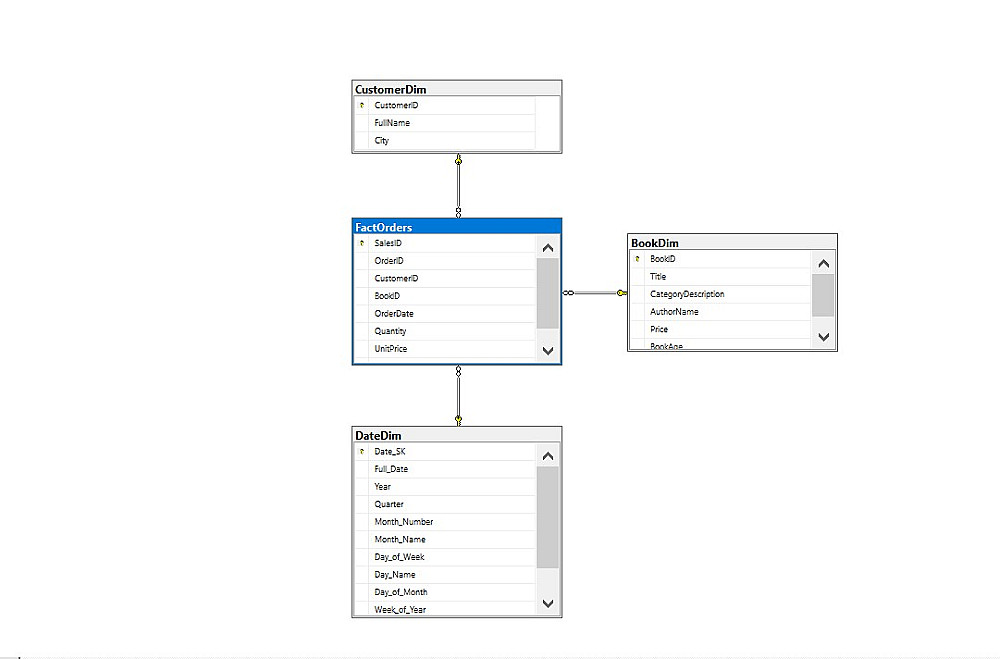The image size is (1000, 659).
Task: Click the scroll up arrow in BookDim table
Action: [823, 263]
